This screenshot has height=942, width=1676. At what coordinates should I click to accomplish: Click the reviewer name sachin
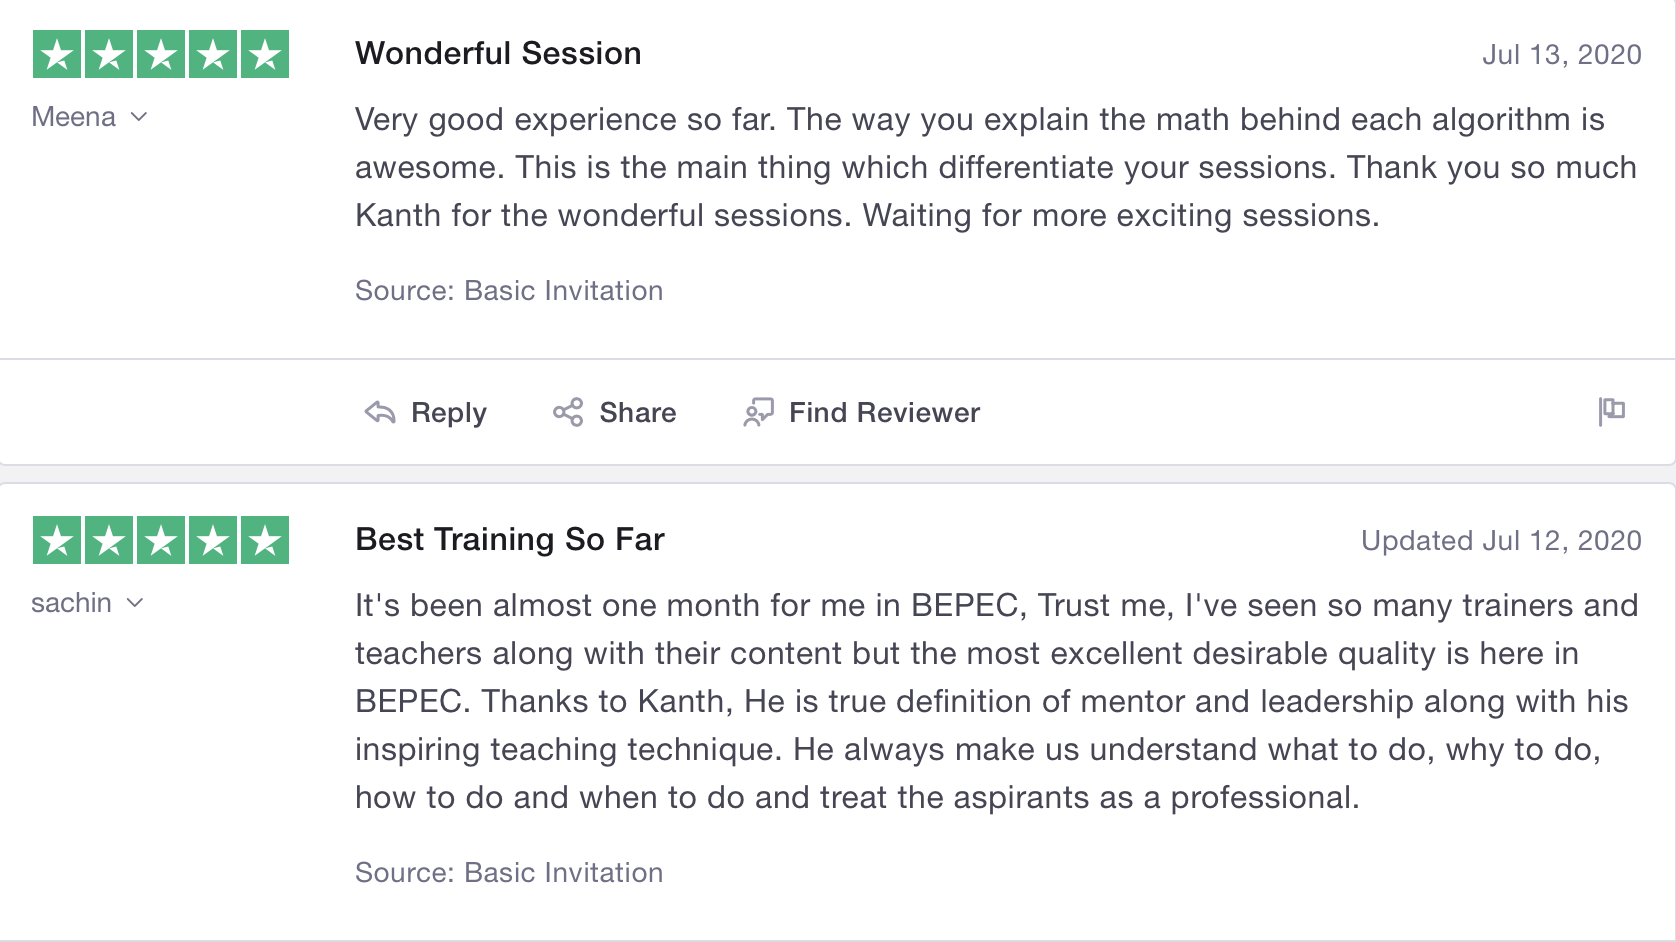pyautogui.click(x=71, y=603)
